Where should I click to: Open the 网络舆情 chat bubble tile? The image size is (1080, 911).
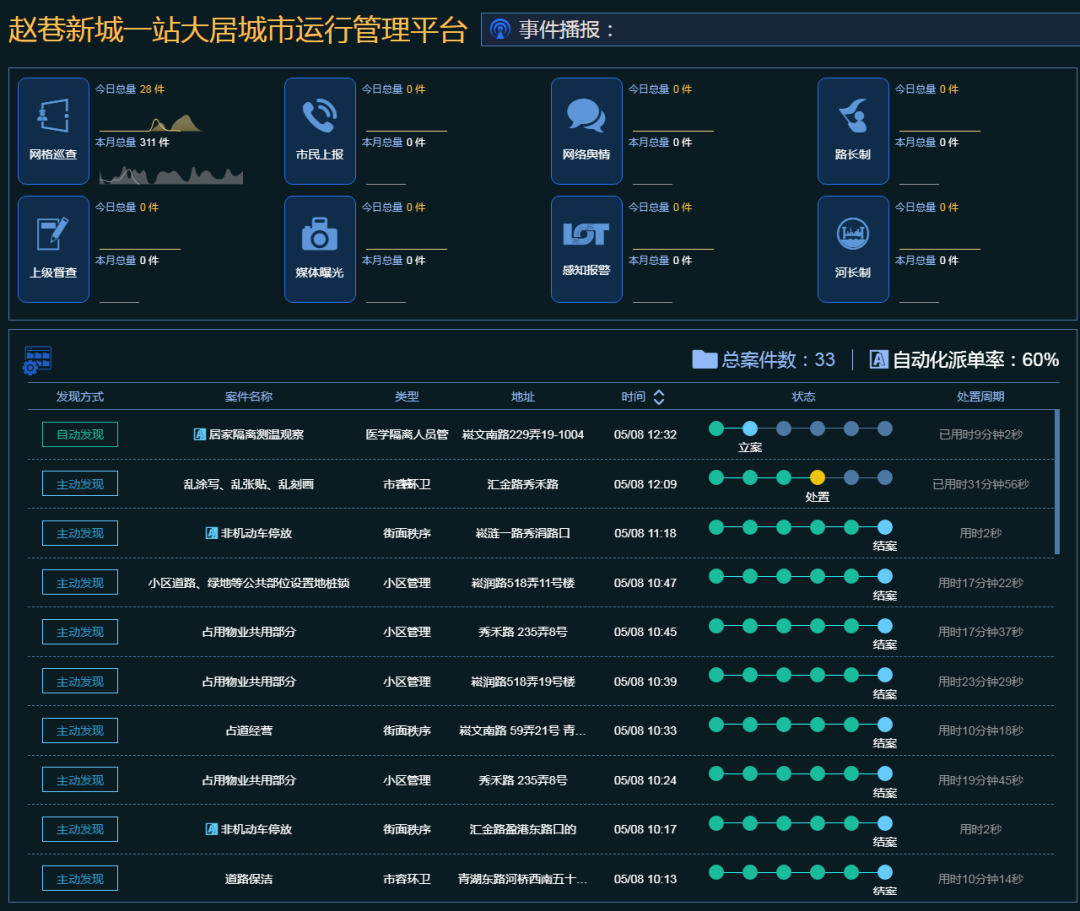coord(587,131)
